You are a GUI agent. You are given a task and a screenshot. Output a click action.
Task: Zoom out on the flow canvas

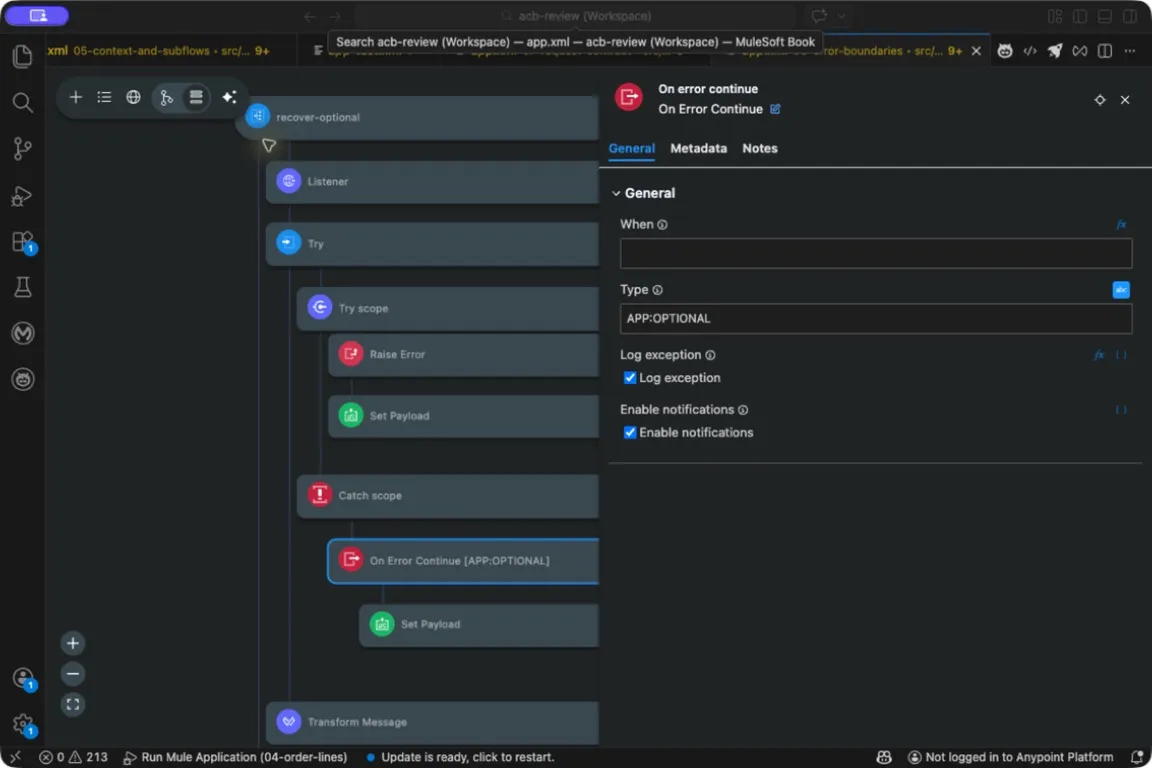point(73,674)
